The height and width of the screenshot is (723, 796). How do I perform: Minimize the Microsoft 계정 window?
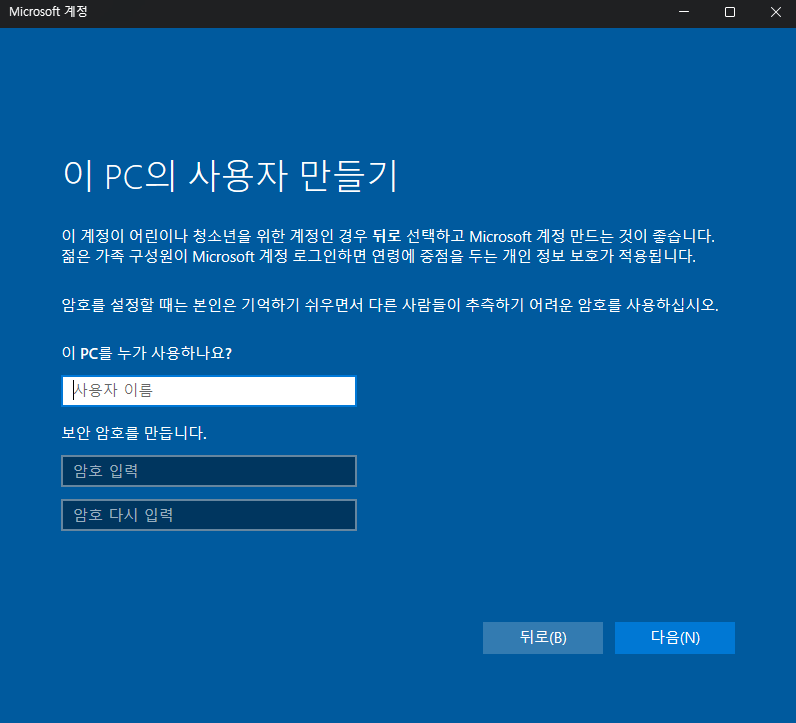pyautogui.click(x=684, y=12)
